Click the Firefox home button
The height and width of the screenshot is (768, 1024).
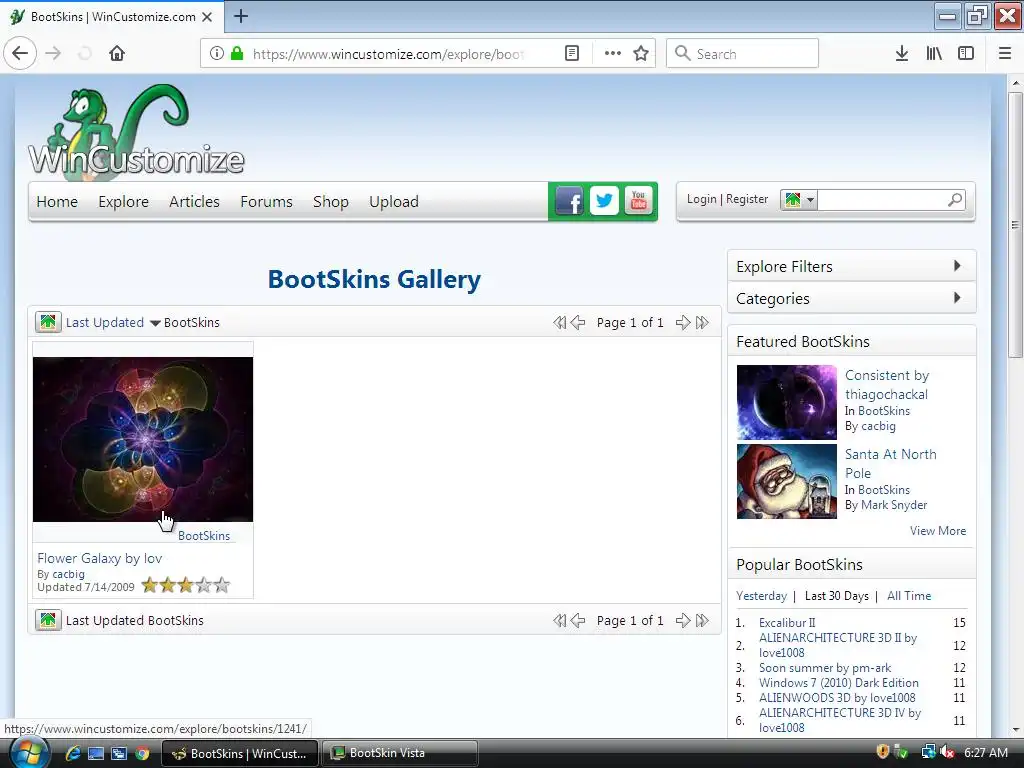click(117, 54)
